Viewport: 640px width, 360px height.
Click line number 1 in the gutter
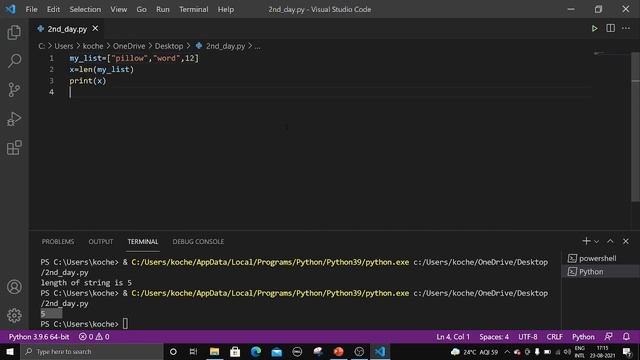[51, 58]
